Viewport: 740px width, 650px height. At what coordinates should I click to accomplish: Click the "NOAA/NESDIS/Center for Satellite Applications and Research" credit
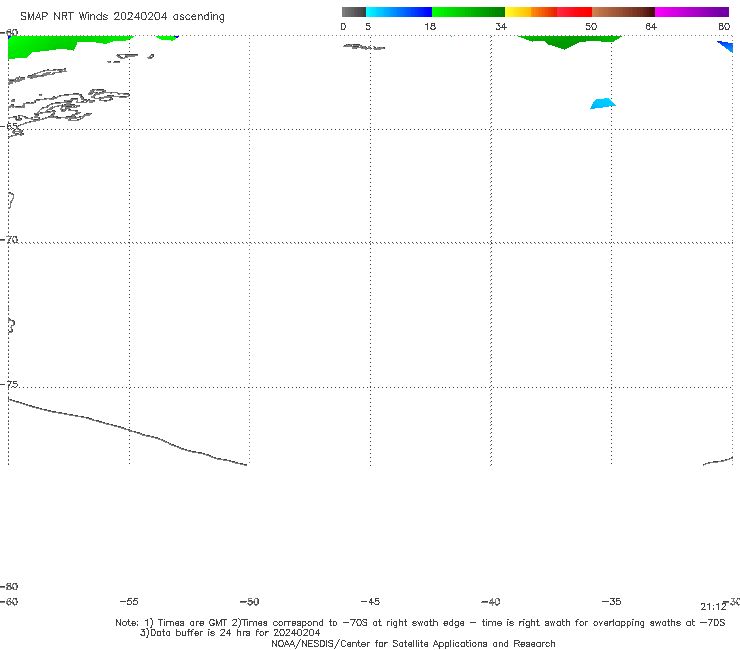413,644
